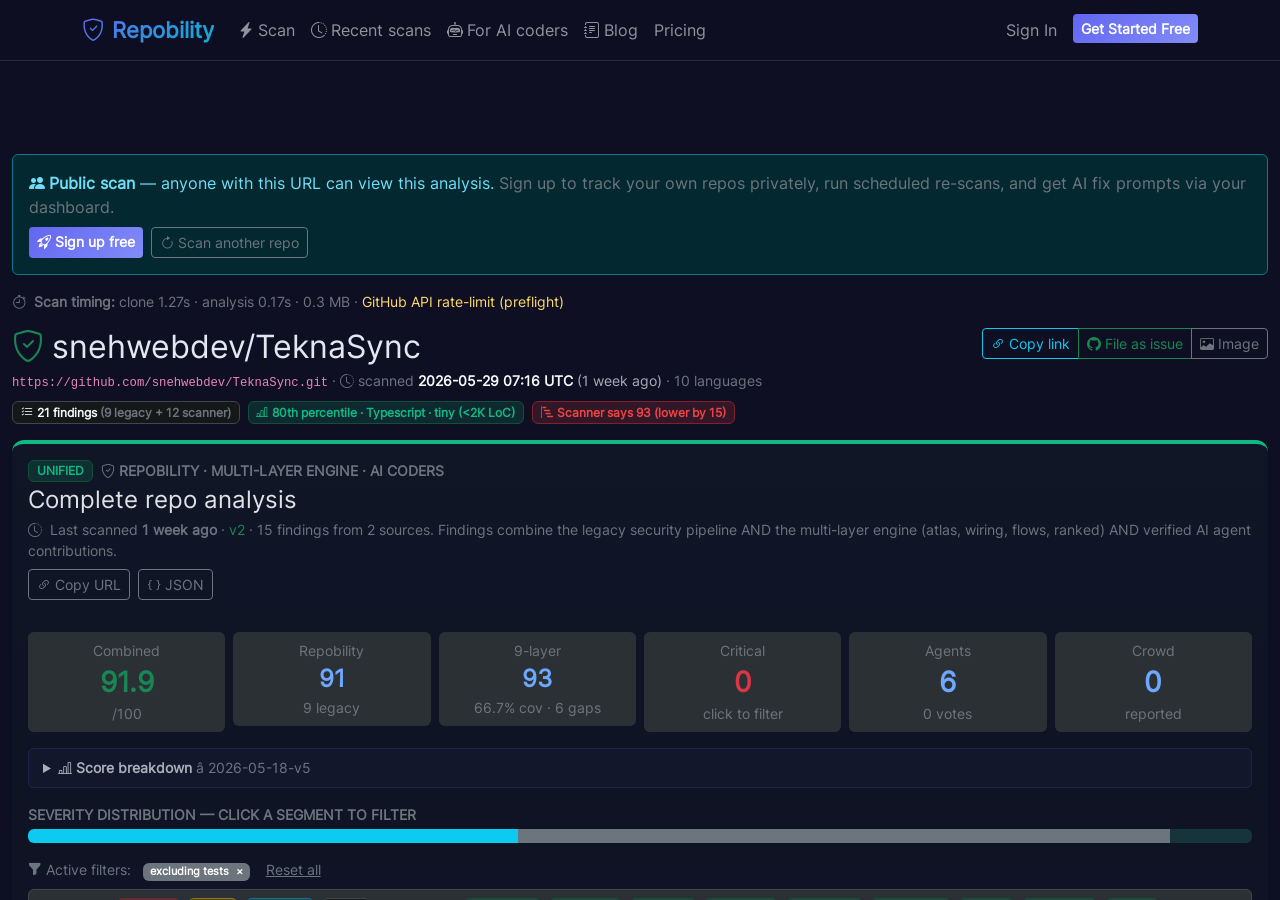The image size is (1280, 900).
Task: Click the Get Started Free button
Action: pyautogui.click(x=1135, y=29)
